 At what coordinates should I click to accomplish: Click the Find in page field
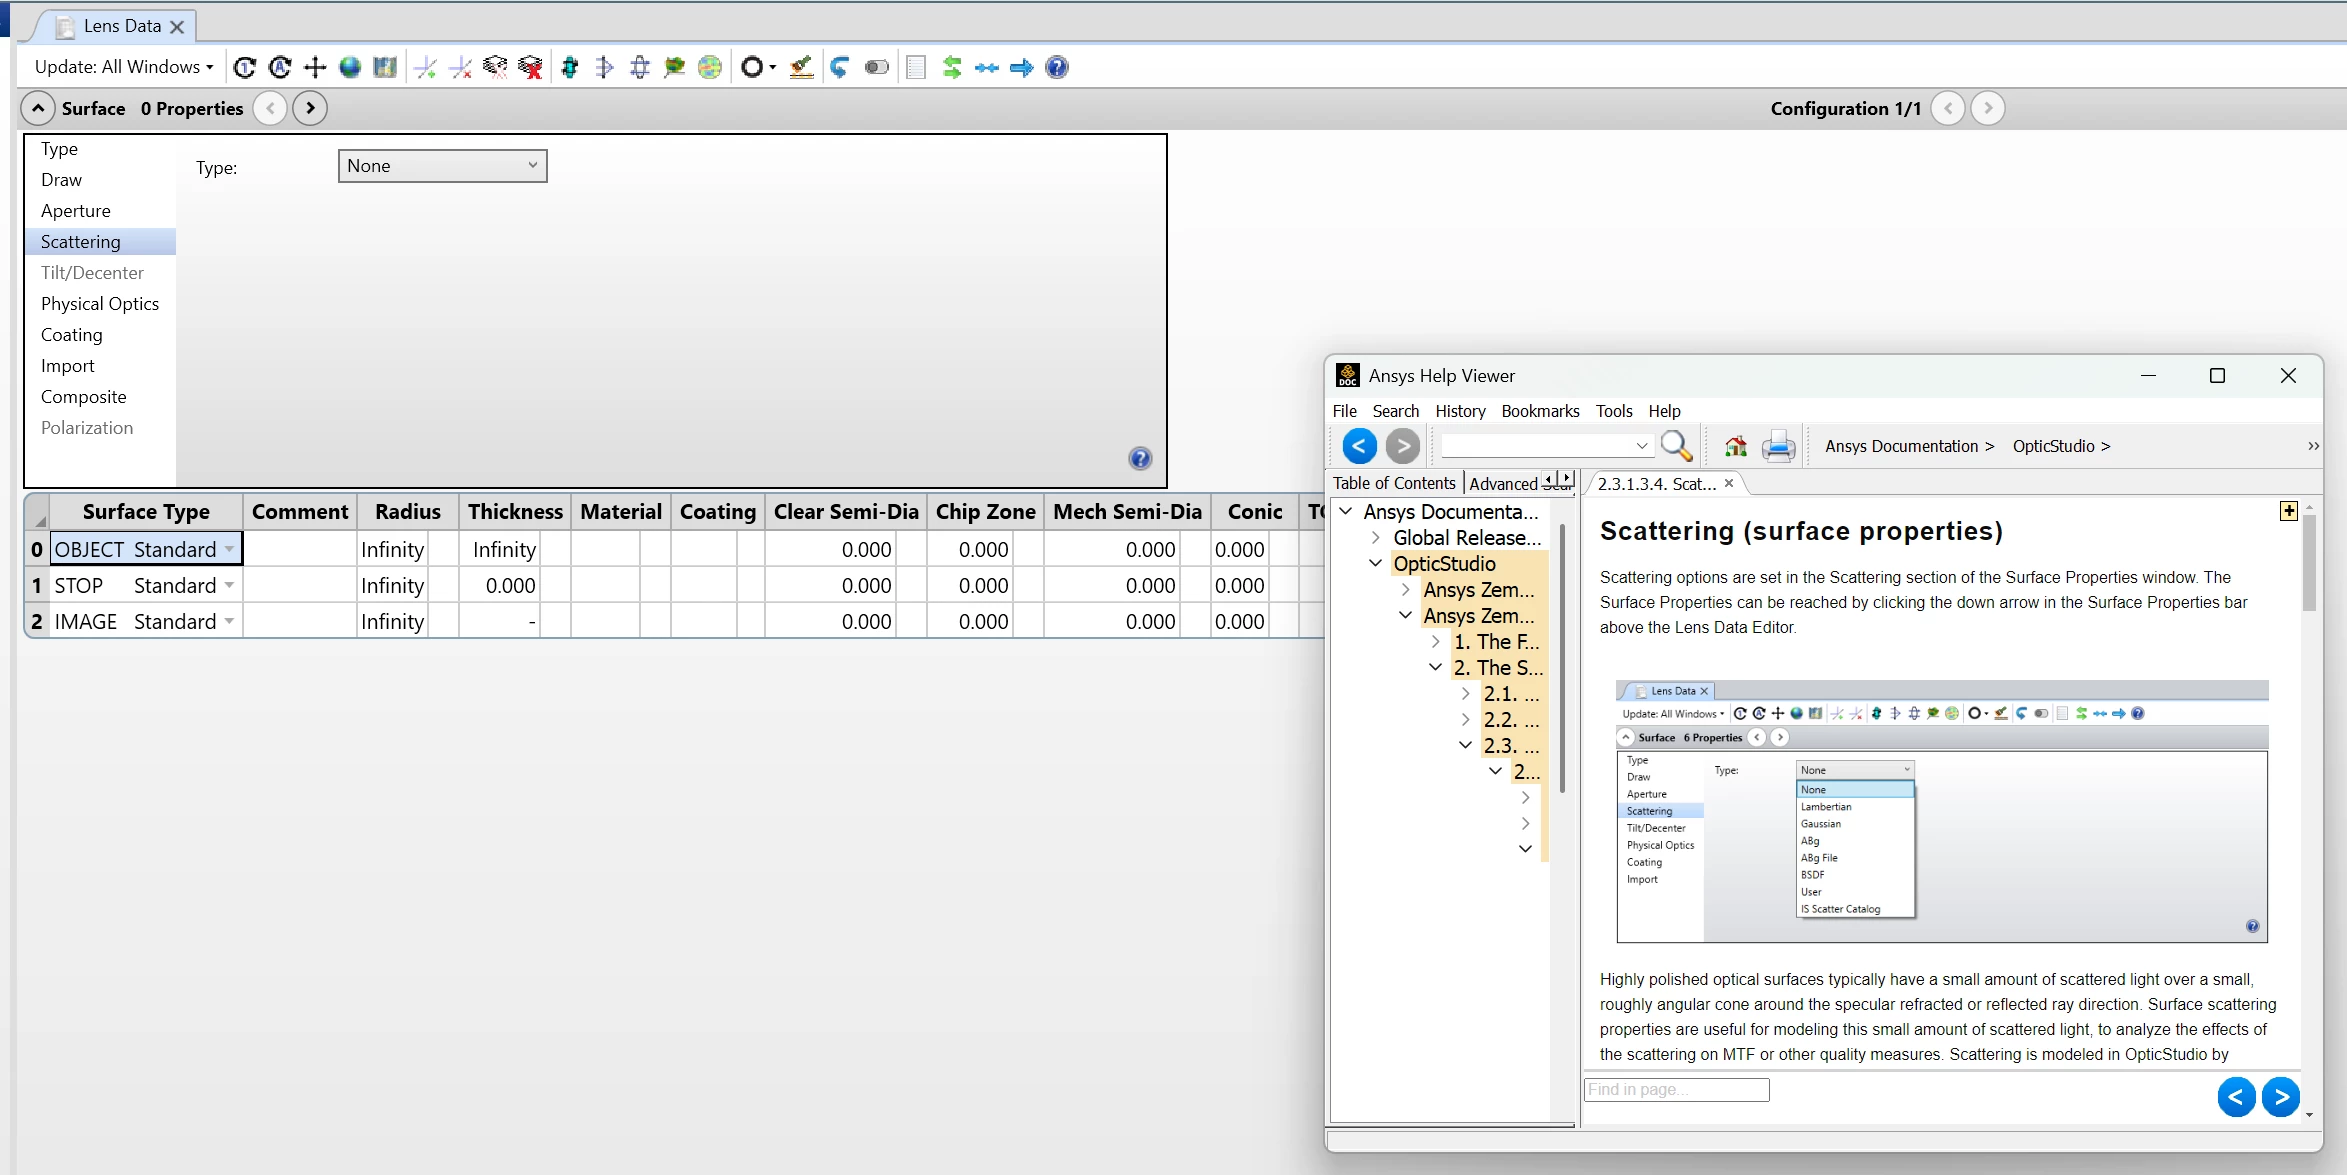[x=1676, y=1089]
